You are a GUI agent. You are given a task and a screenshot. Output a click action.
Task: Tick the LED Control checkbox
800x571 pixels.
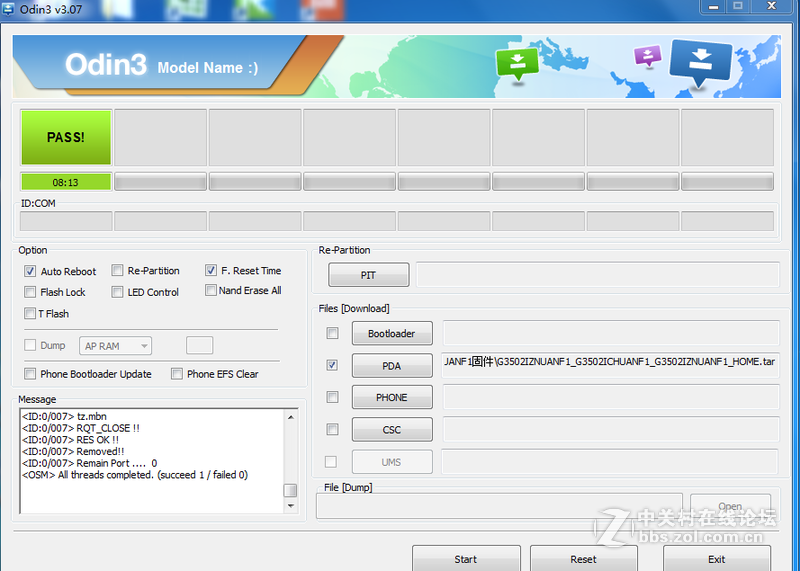(x=117, y=292)
